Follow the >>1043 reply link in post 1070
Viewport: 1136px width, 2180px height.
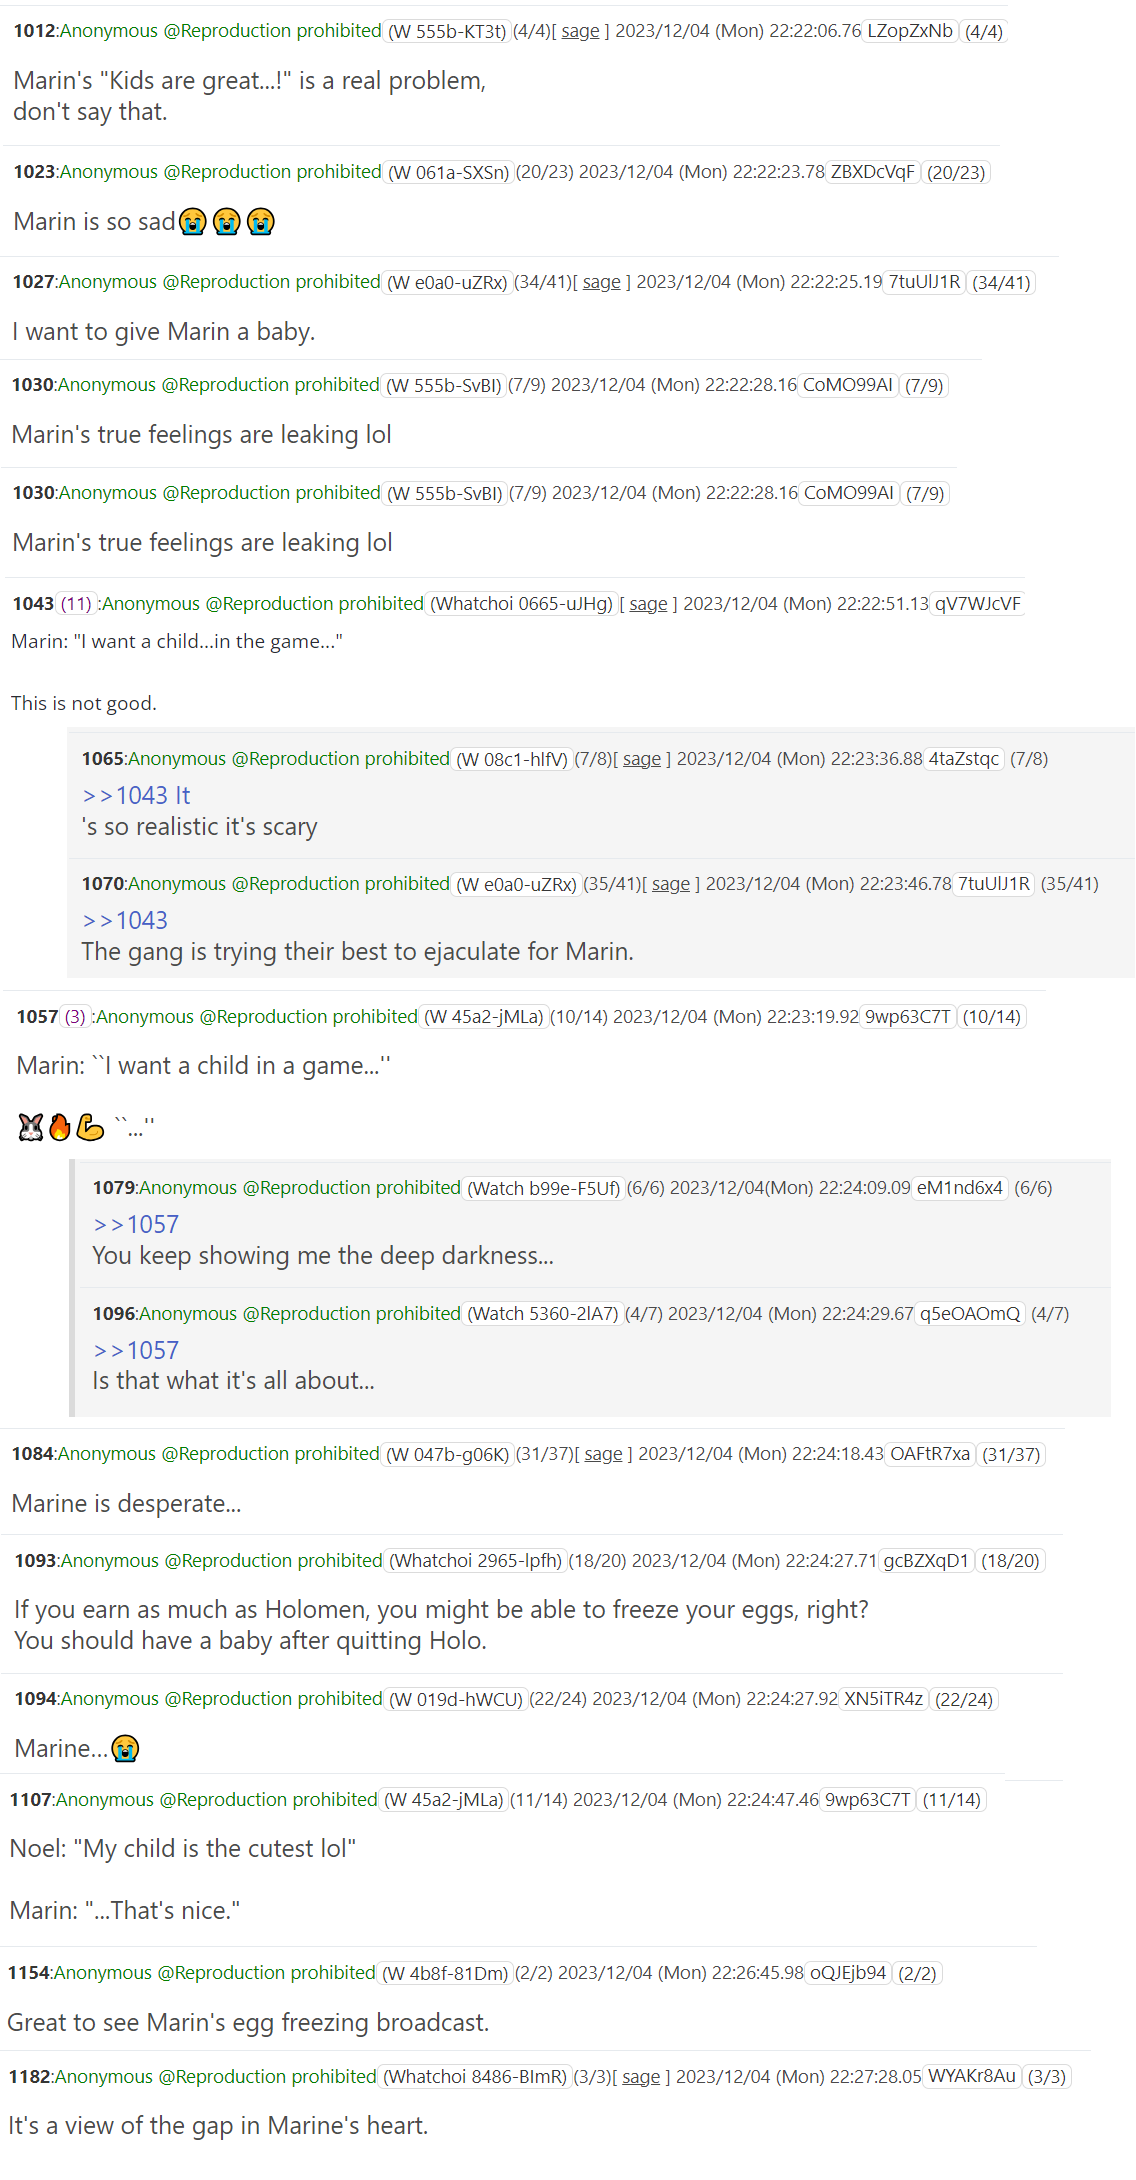point(125,921)
